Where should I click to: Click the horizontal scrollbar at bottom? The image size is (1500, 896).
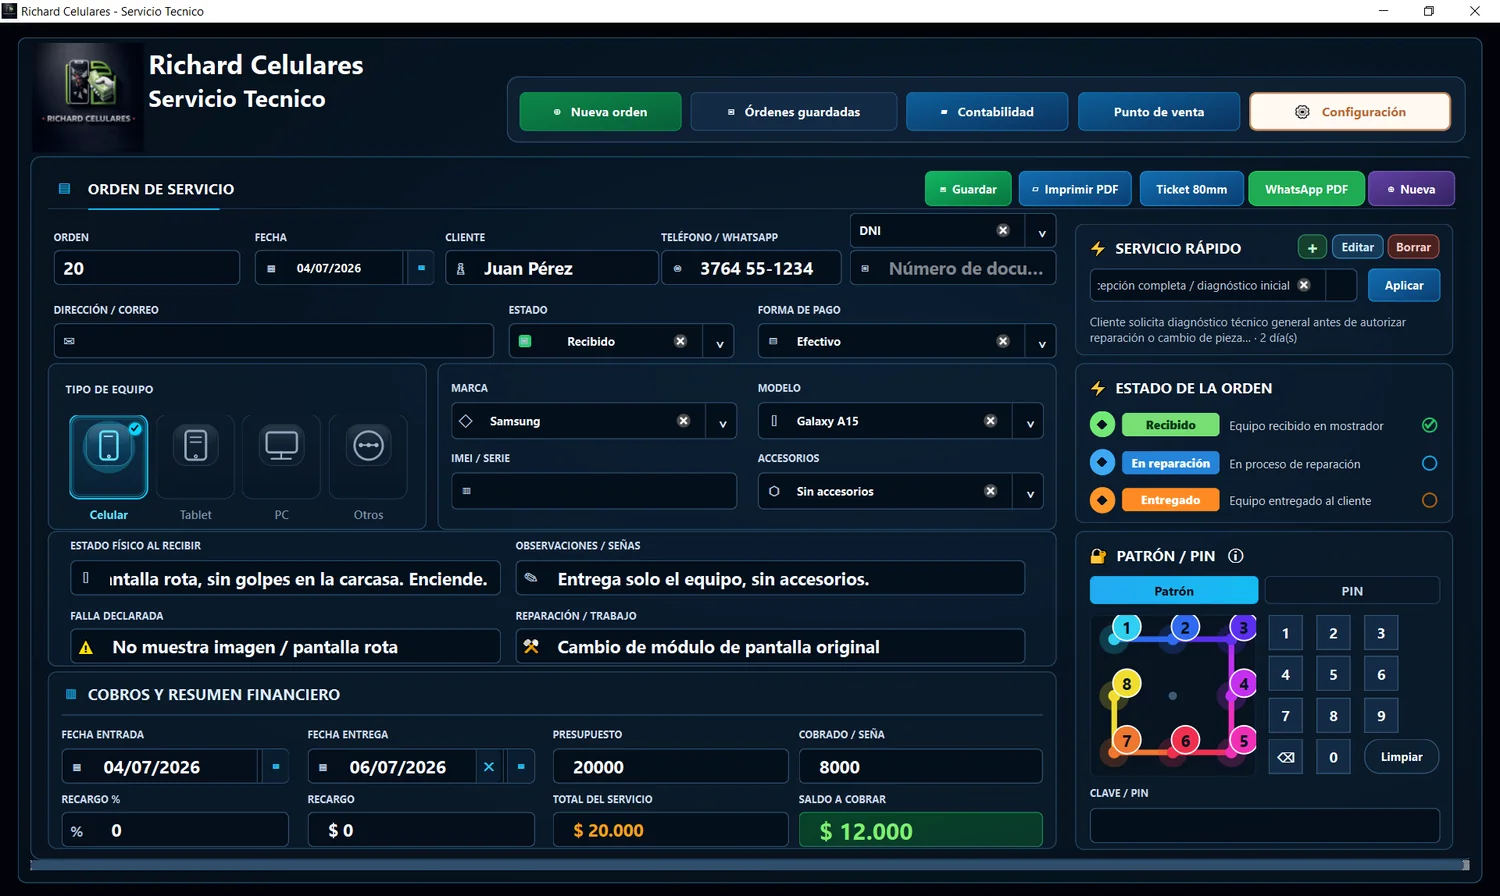click(x=750, y=865)
